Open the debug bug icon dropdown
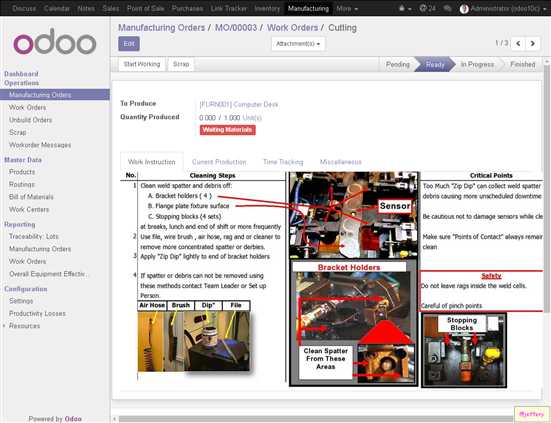The image size is (551, 423). pyautogui.click(x=404, y=8)
